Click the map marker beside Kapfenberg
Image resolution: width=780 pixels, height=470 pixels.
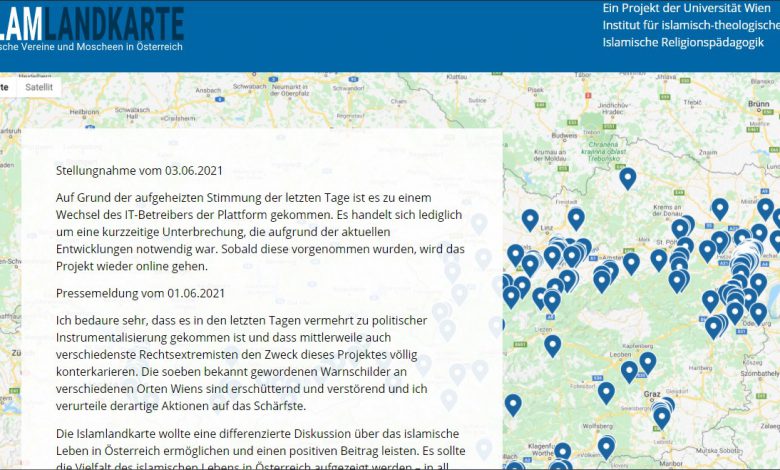pos(648,362)
